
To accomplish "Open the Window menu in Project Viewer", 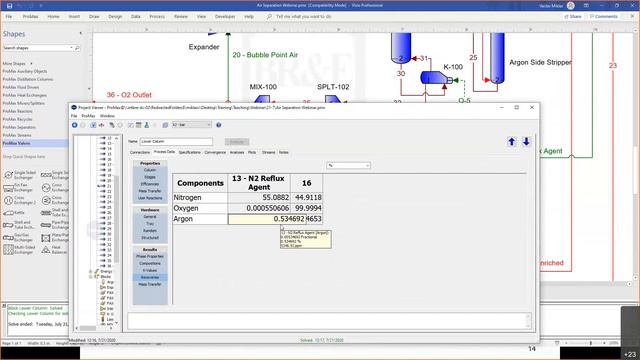I will 107,116.
